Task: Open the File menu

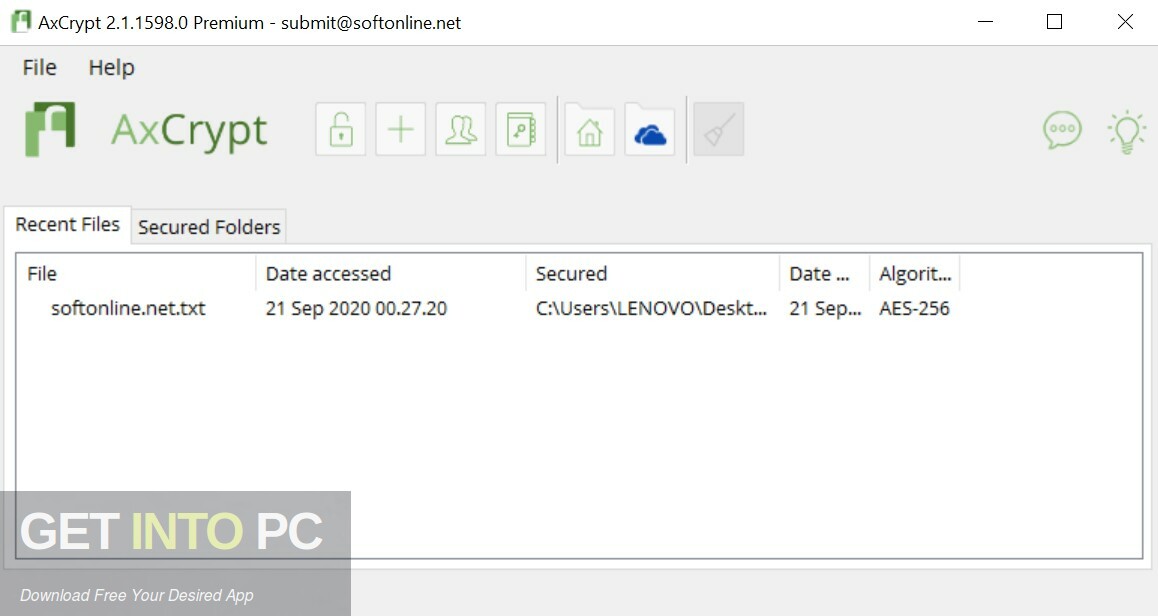Action: pos(39,67)
